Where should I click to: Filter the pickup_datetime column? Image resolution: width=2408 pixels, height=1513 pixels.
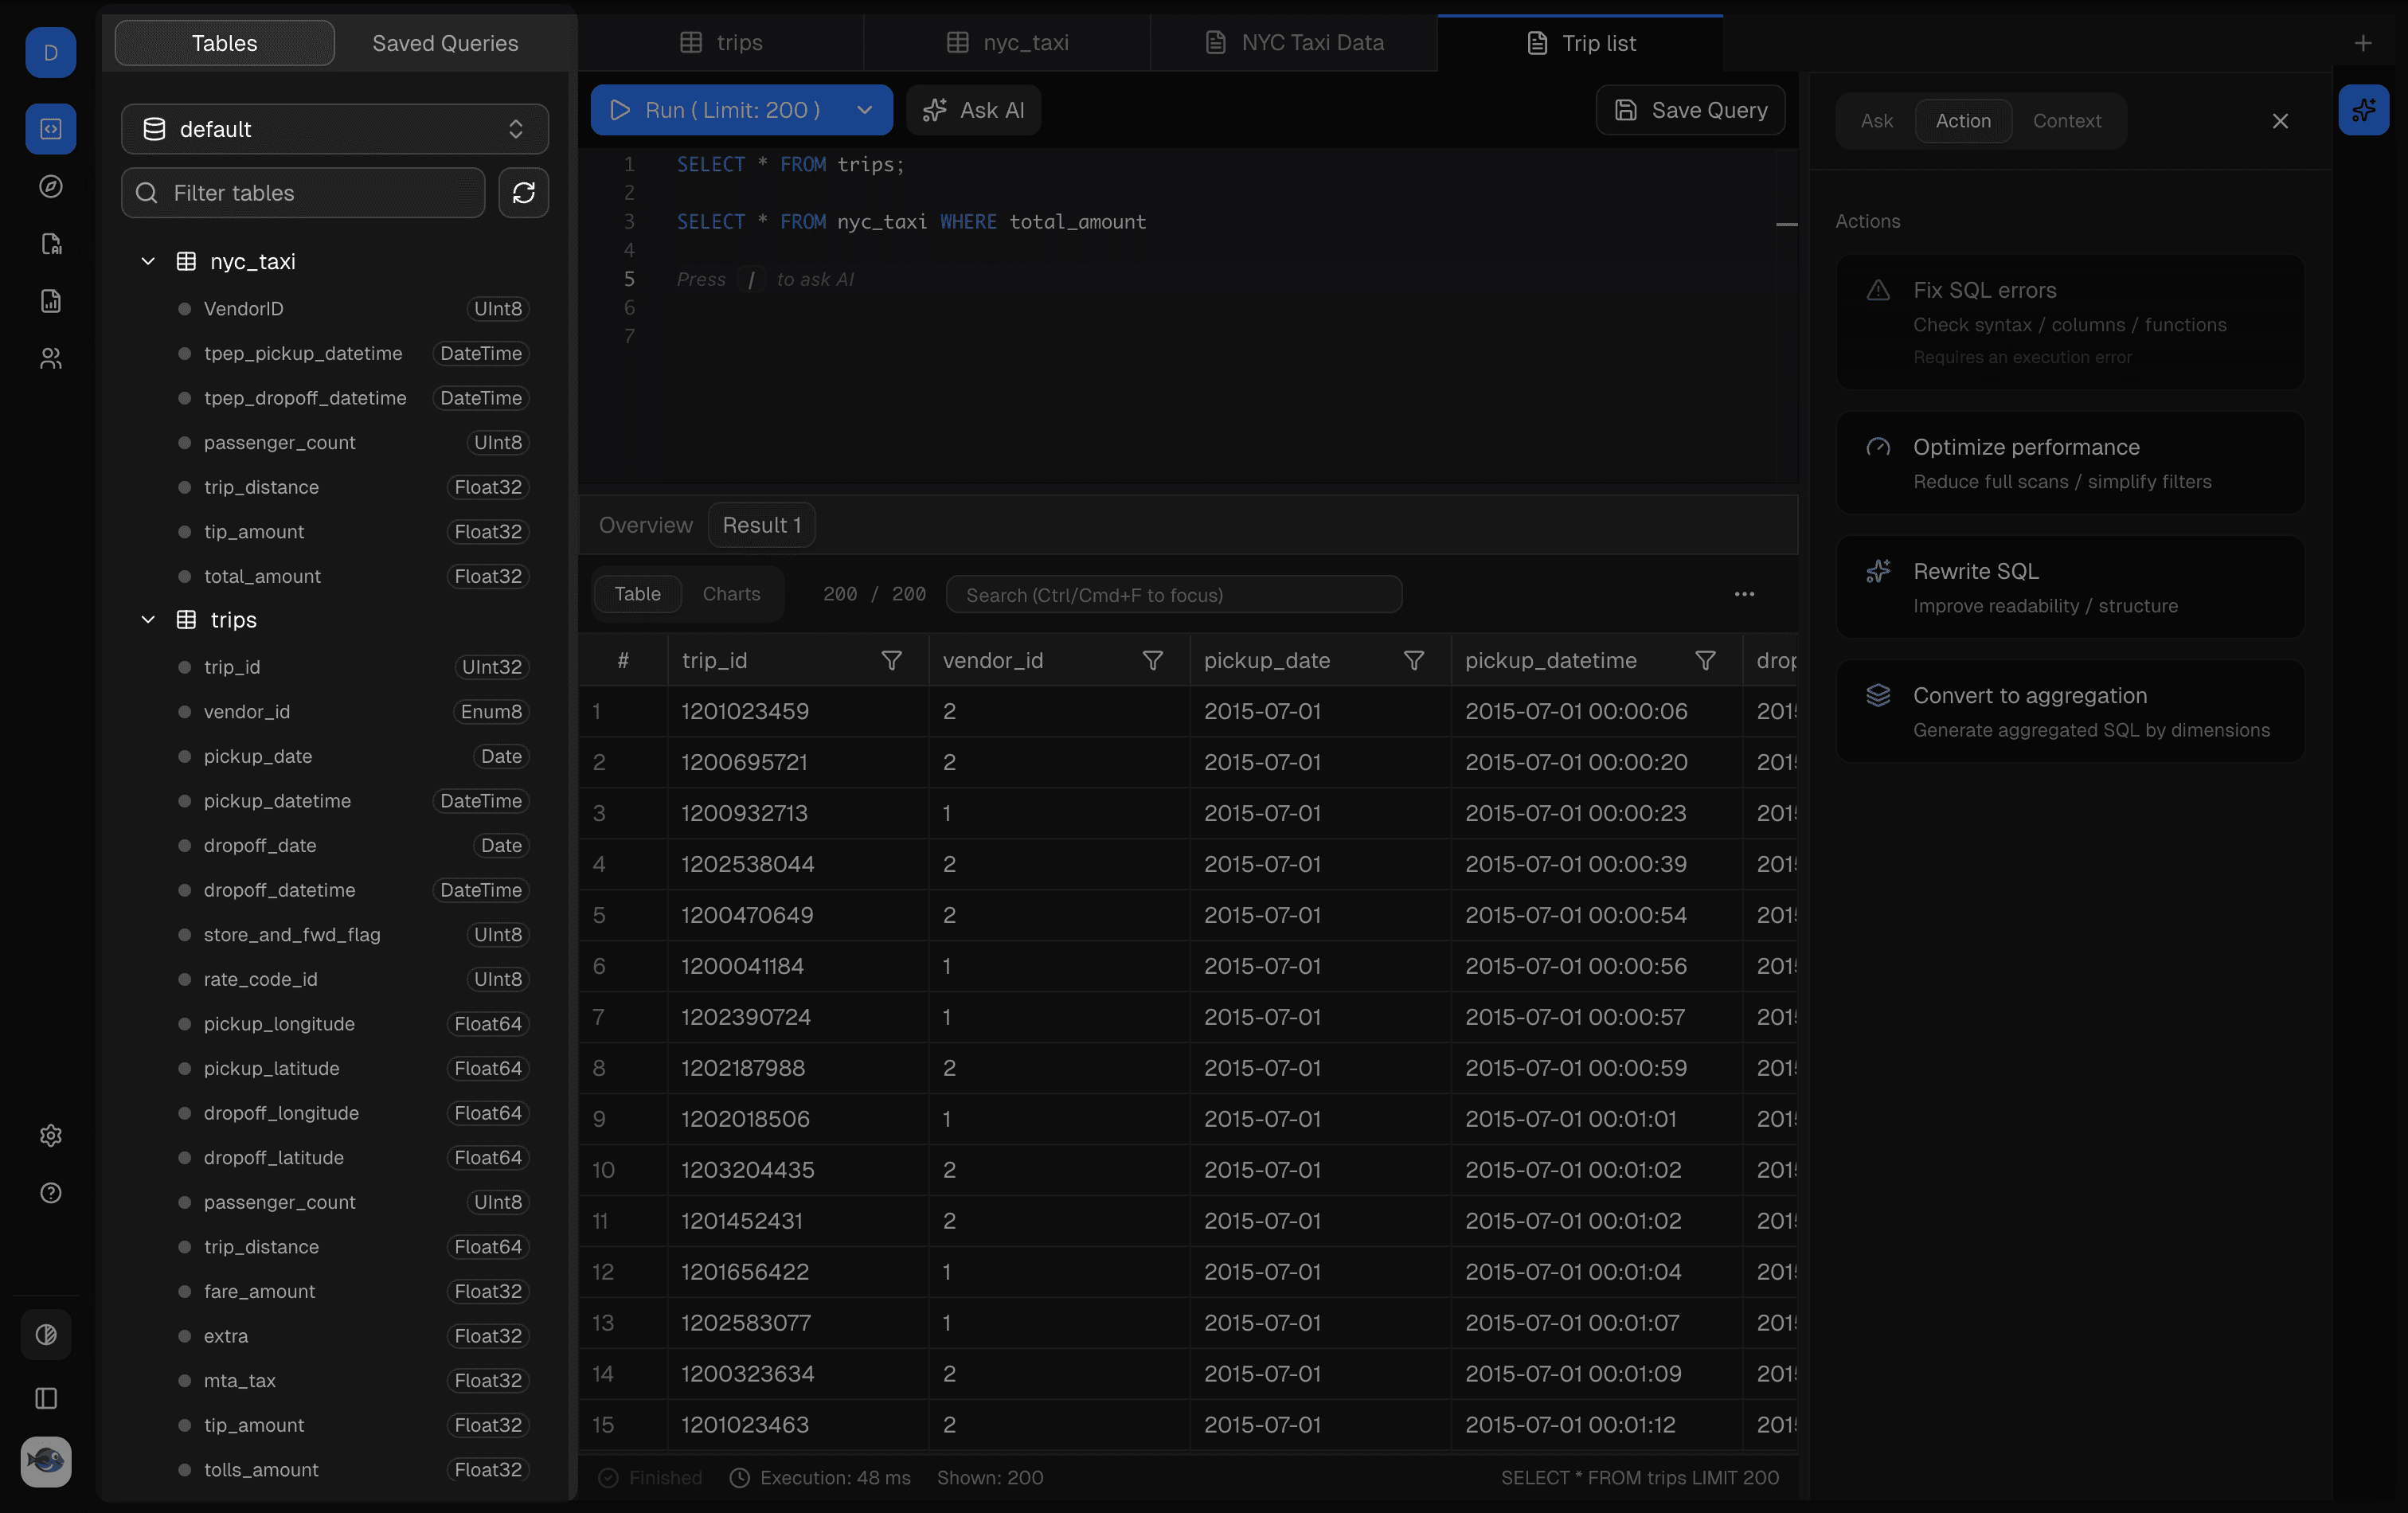coord(1706,660)
